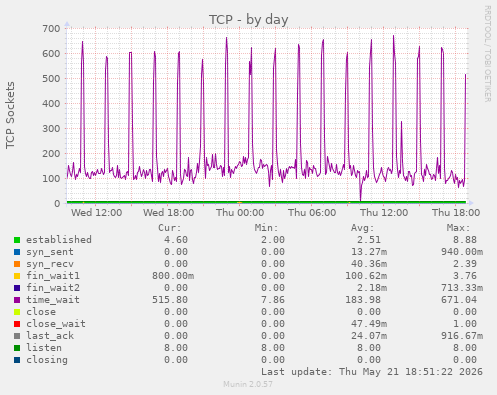Click the 'Cur:' column header
This screenshot has height=395, width=497.
pos(170,228)
